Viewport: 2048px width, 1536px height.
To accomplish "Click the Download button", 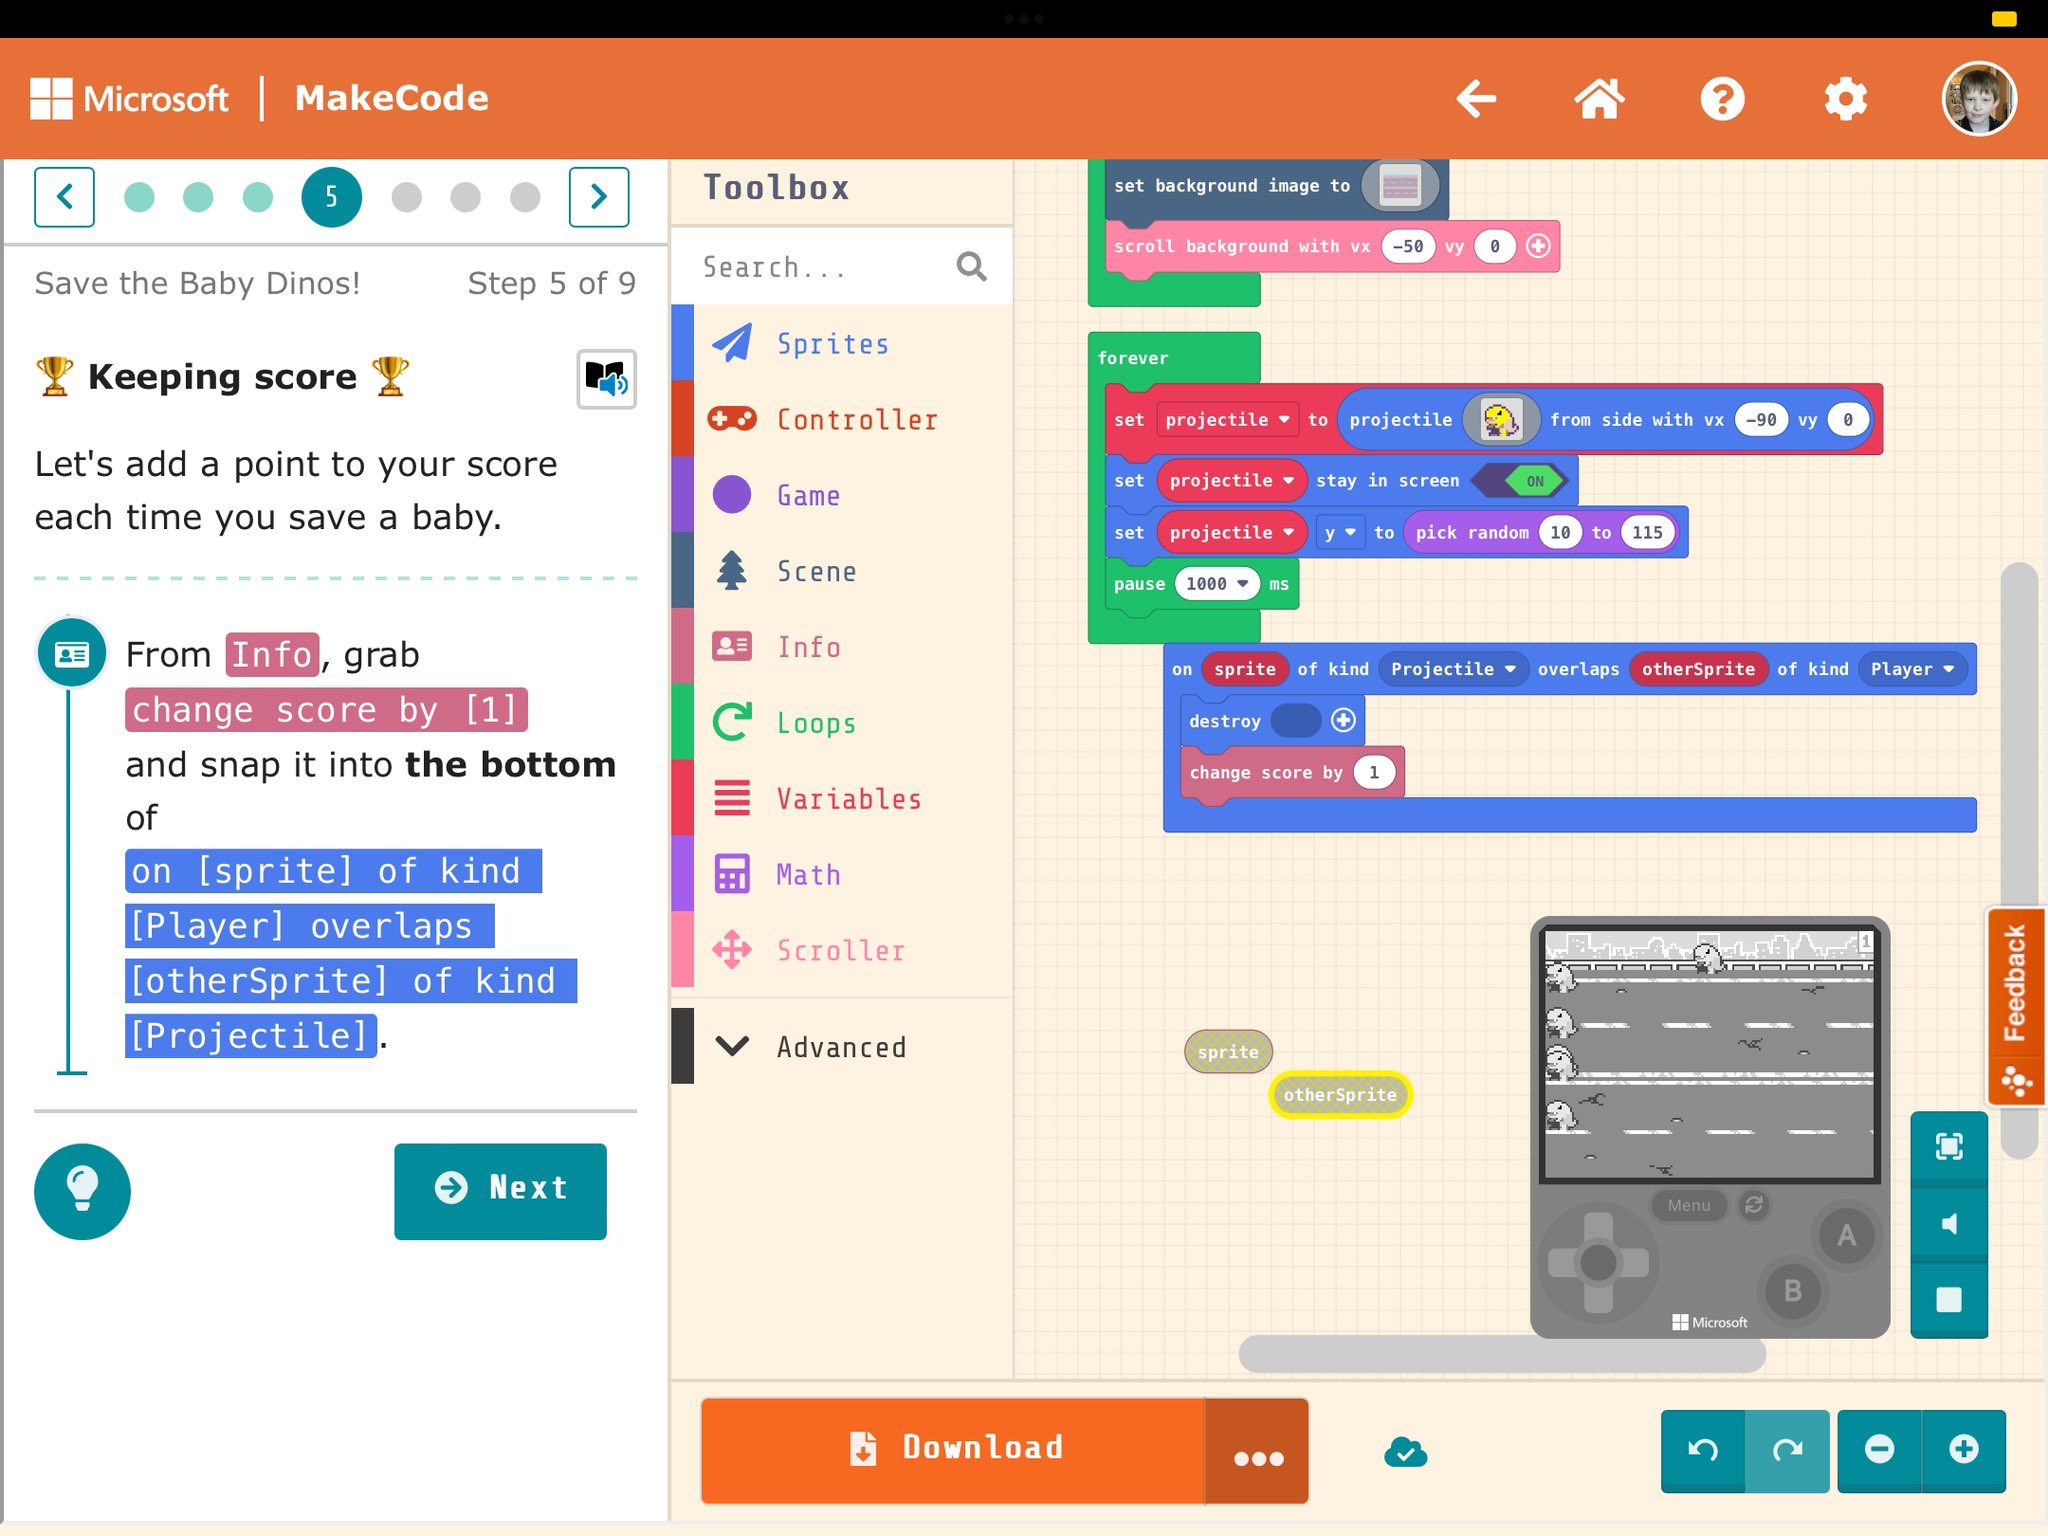I will (x=953, y=1449).
